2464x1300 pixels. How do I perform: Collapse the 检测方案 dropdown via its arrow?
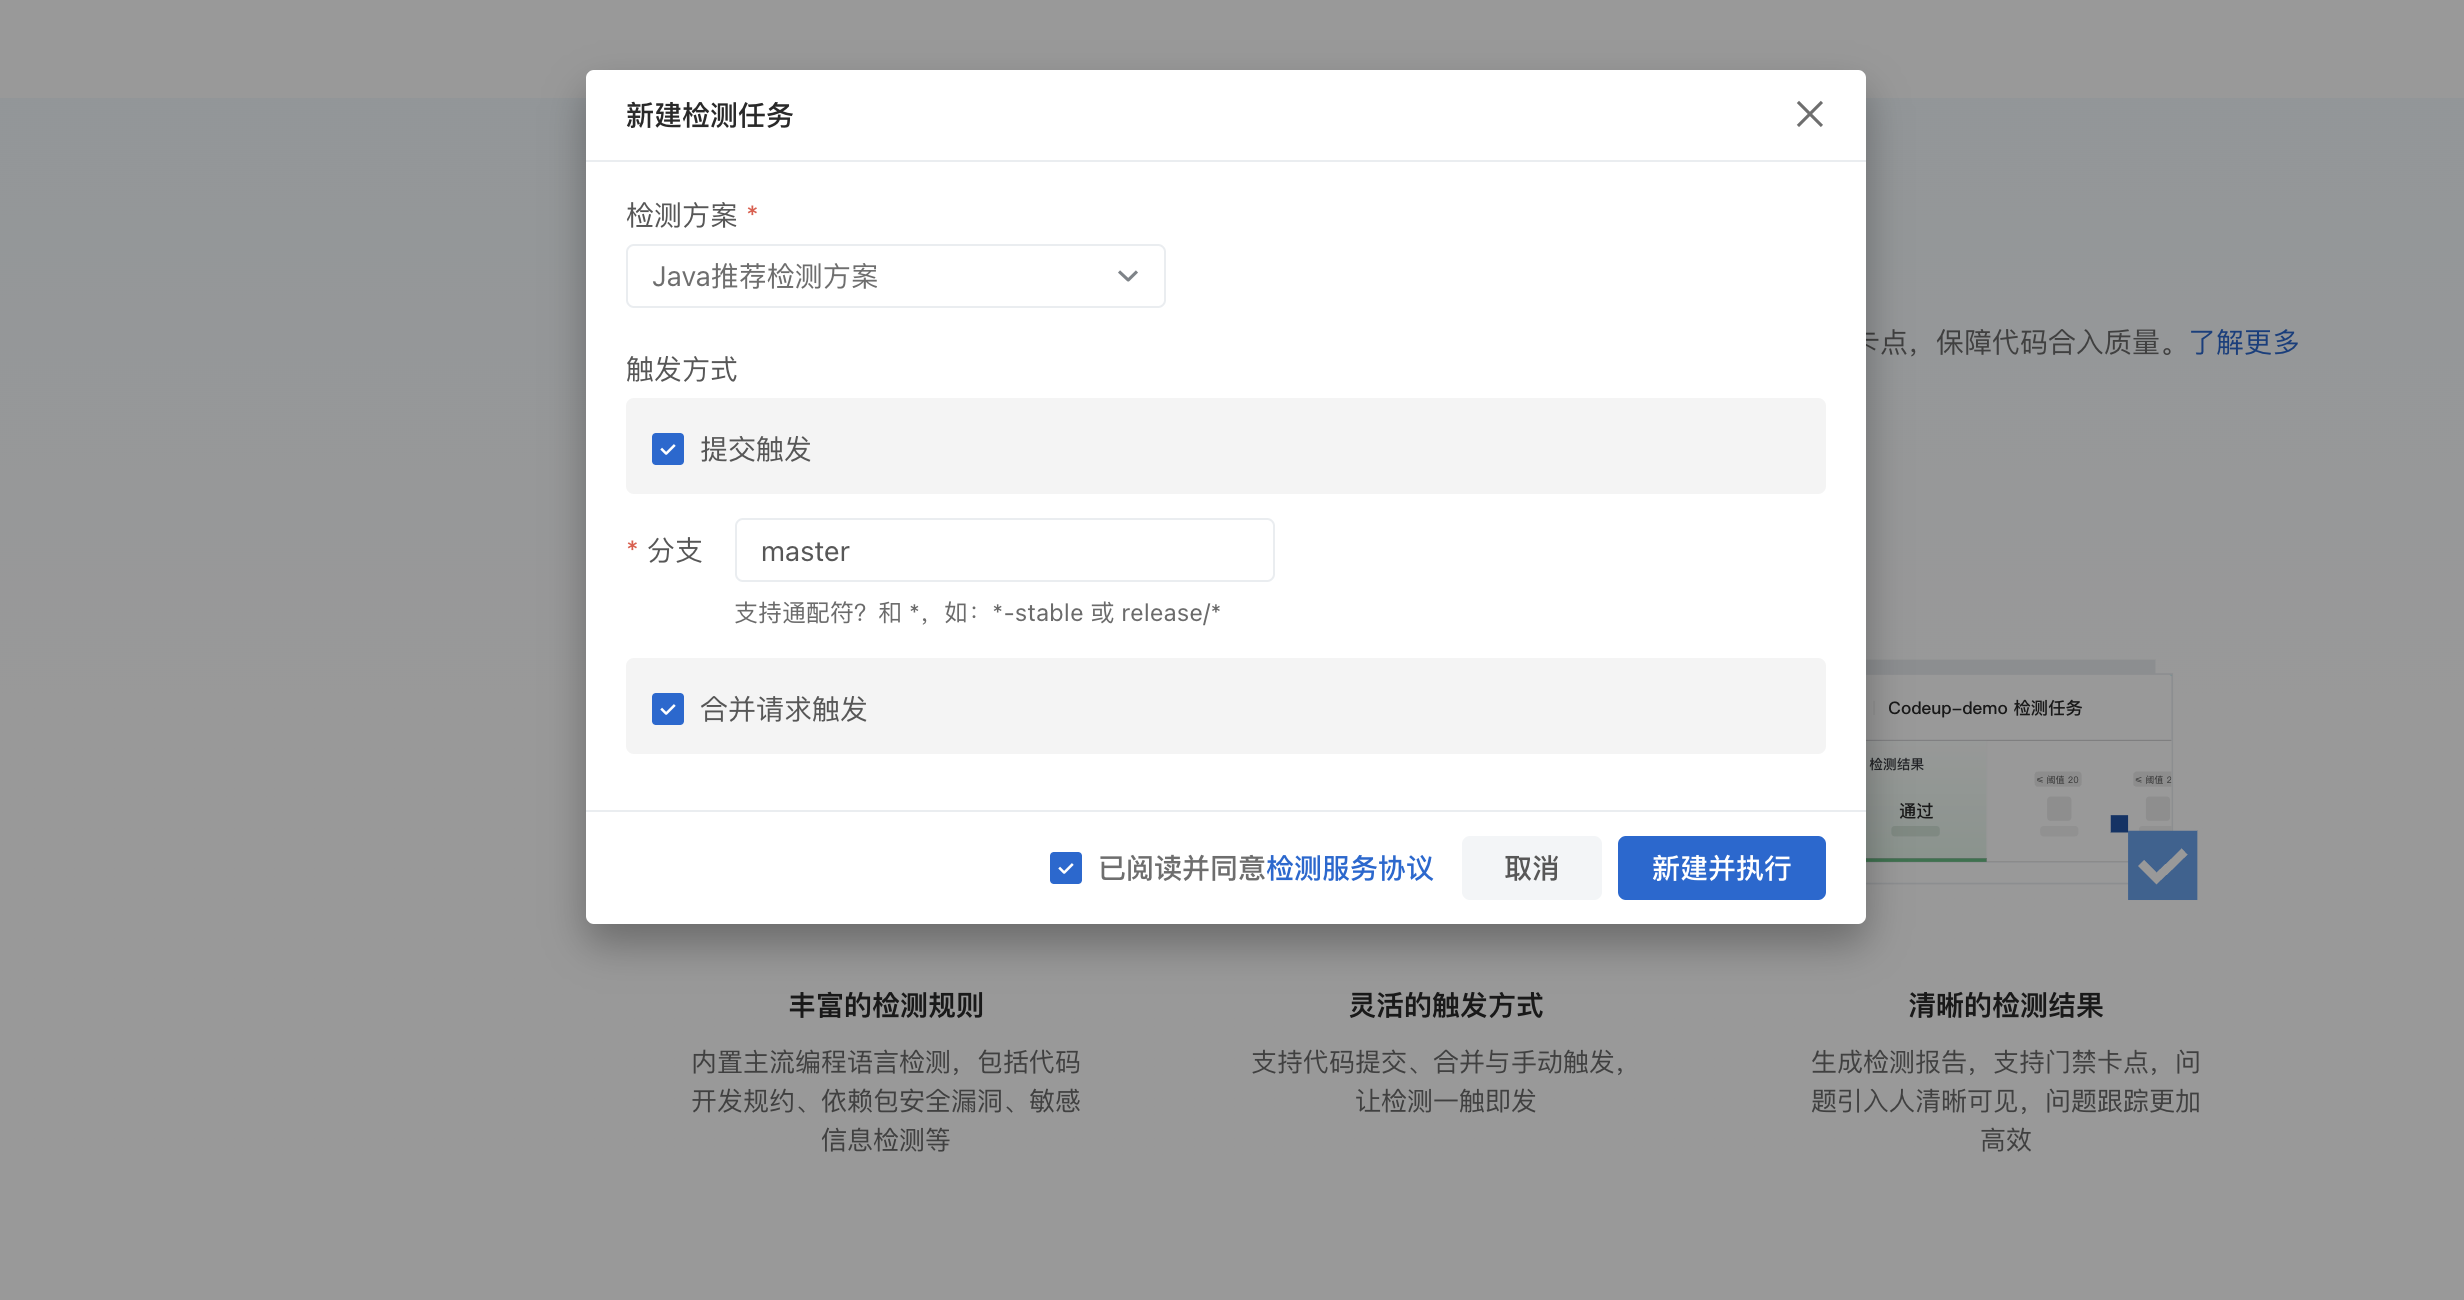click(x=1127, y=276)
